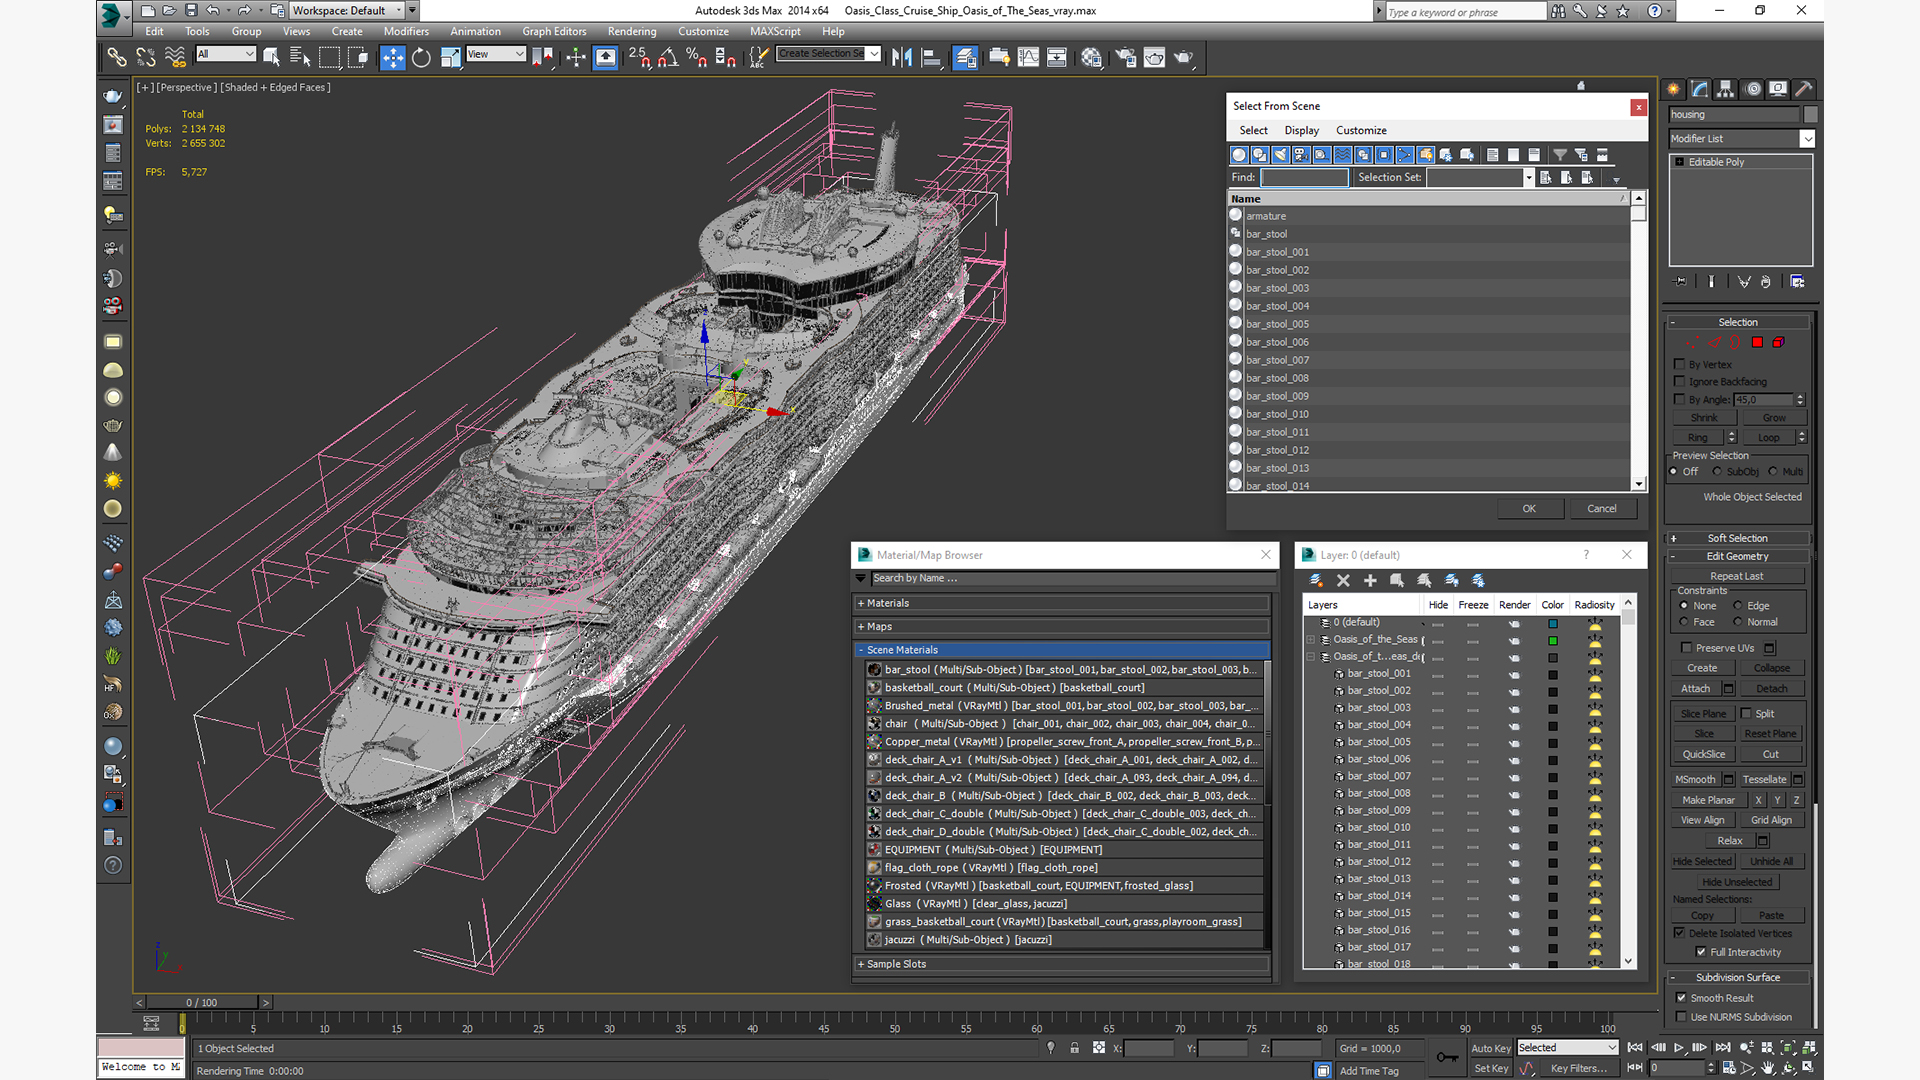Open the Curve Editor icon

(1028, 57)
